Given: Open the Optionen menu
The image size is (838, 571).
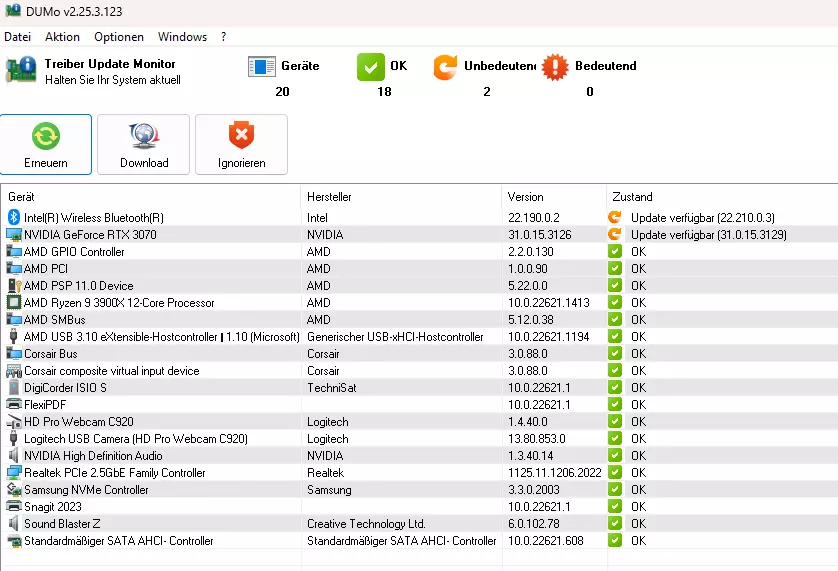Looking at the screenshot, I should [119, 37].
